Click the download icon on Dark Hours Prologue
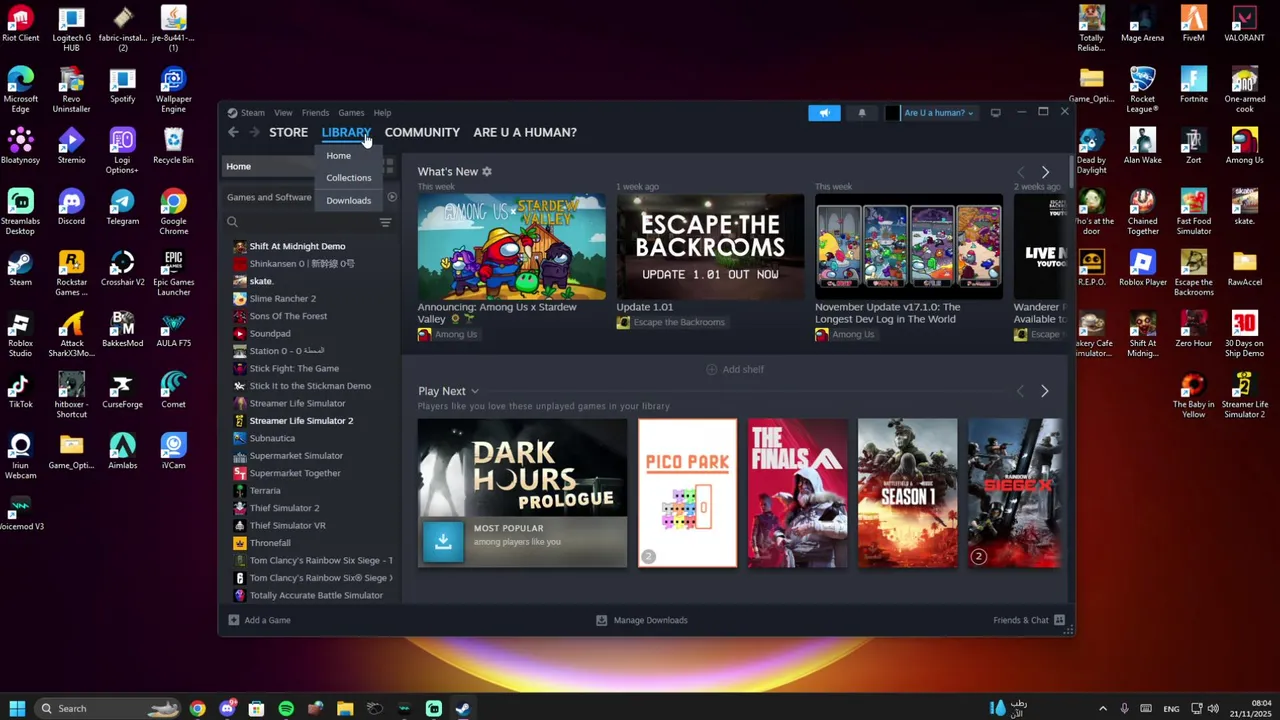Viewport: 1280px width, 720px height. click(443, 541)
